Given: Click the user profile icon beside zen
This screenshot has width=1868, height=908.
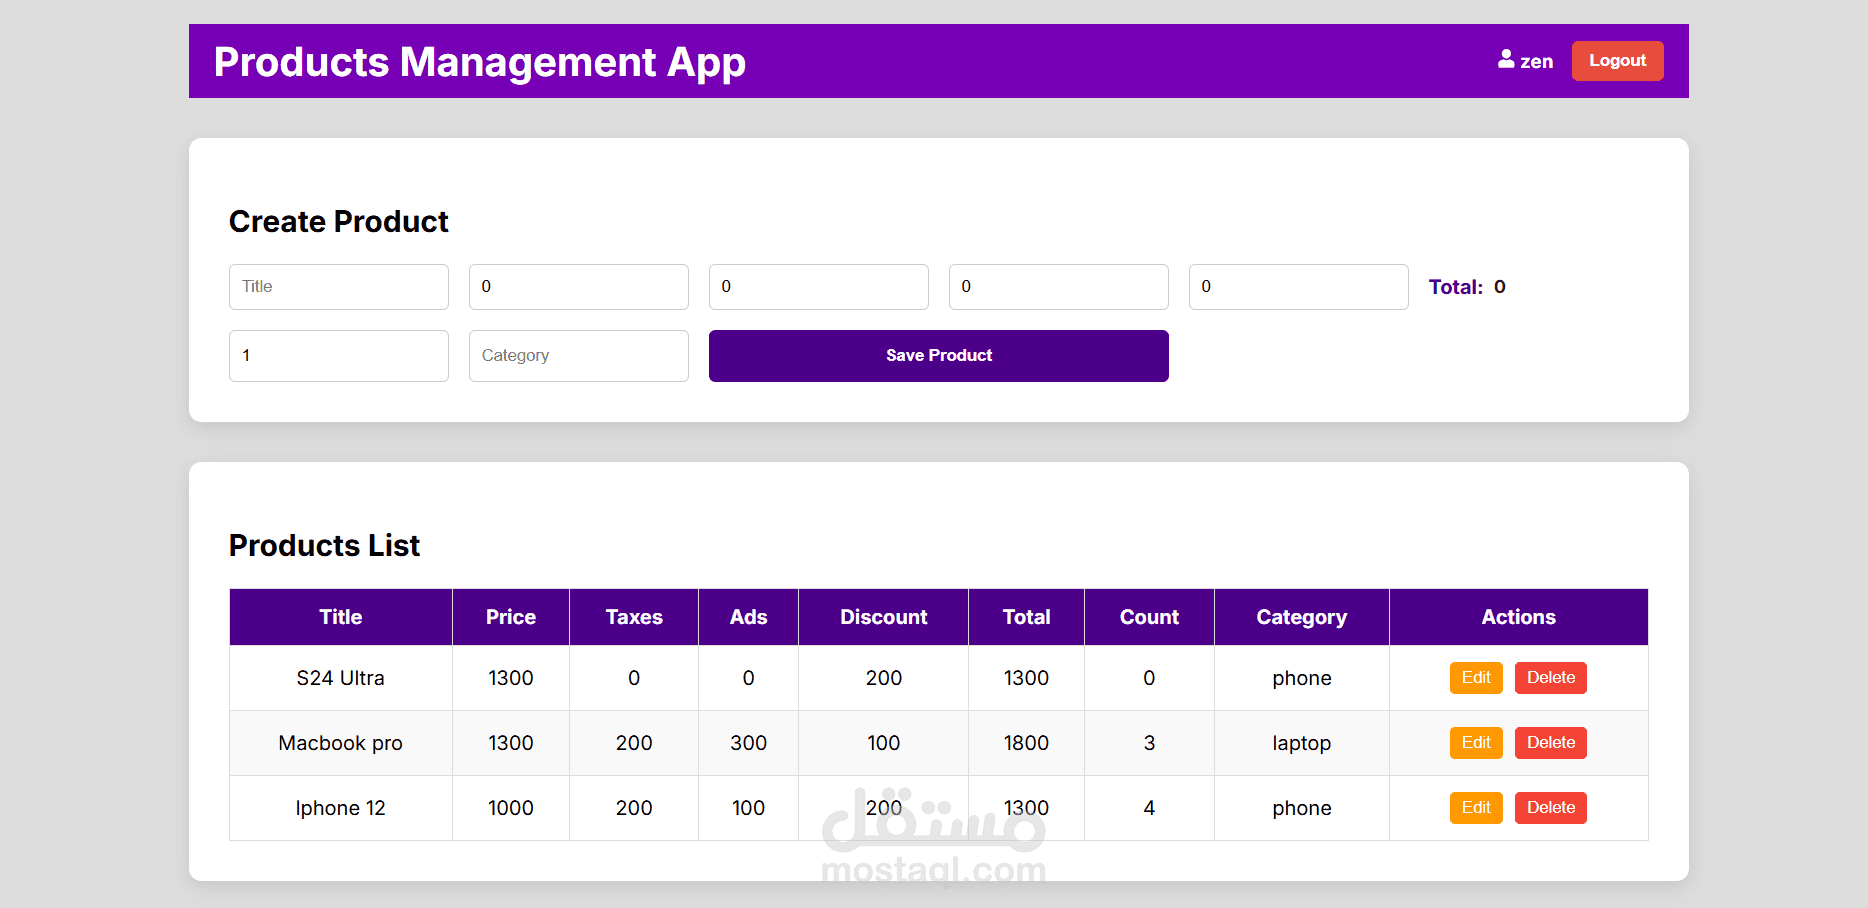Looking at the screenshot, I should point(1506,60).
